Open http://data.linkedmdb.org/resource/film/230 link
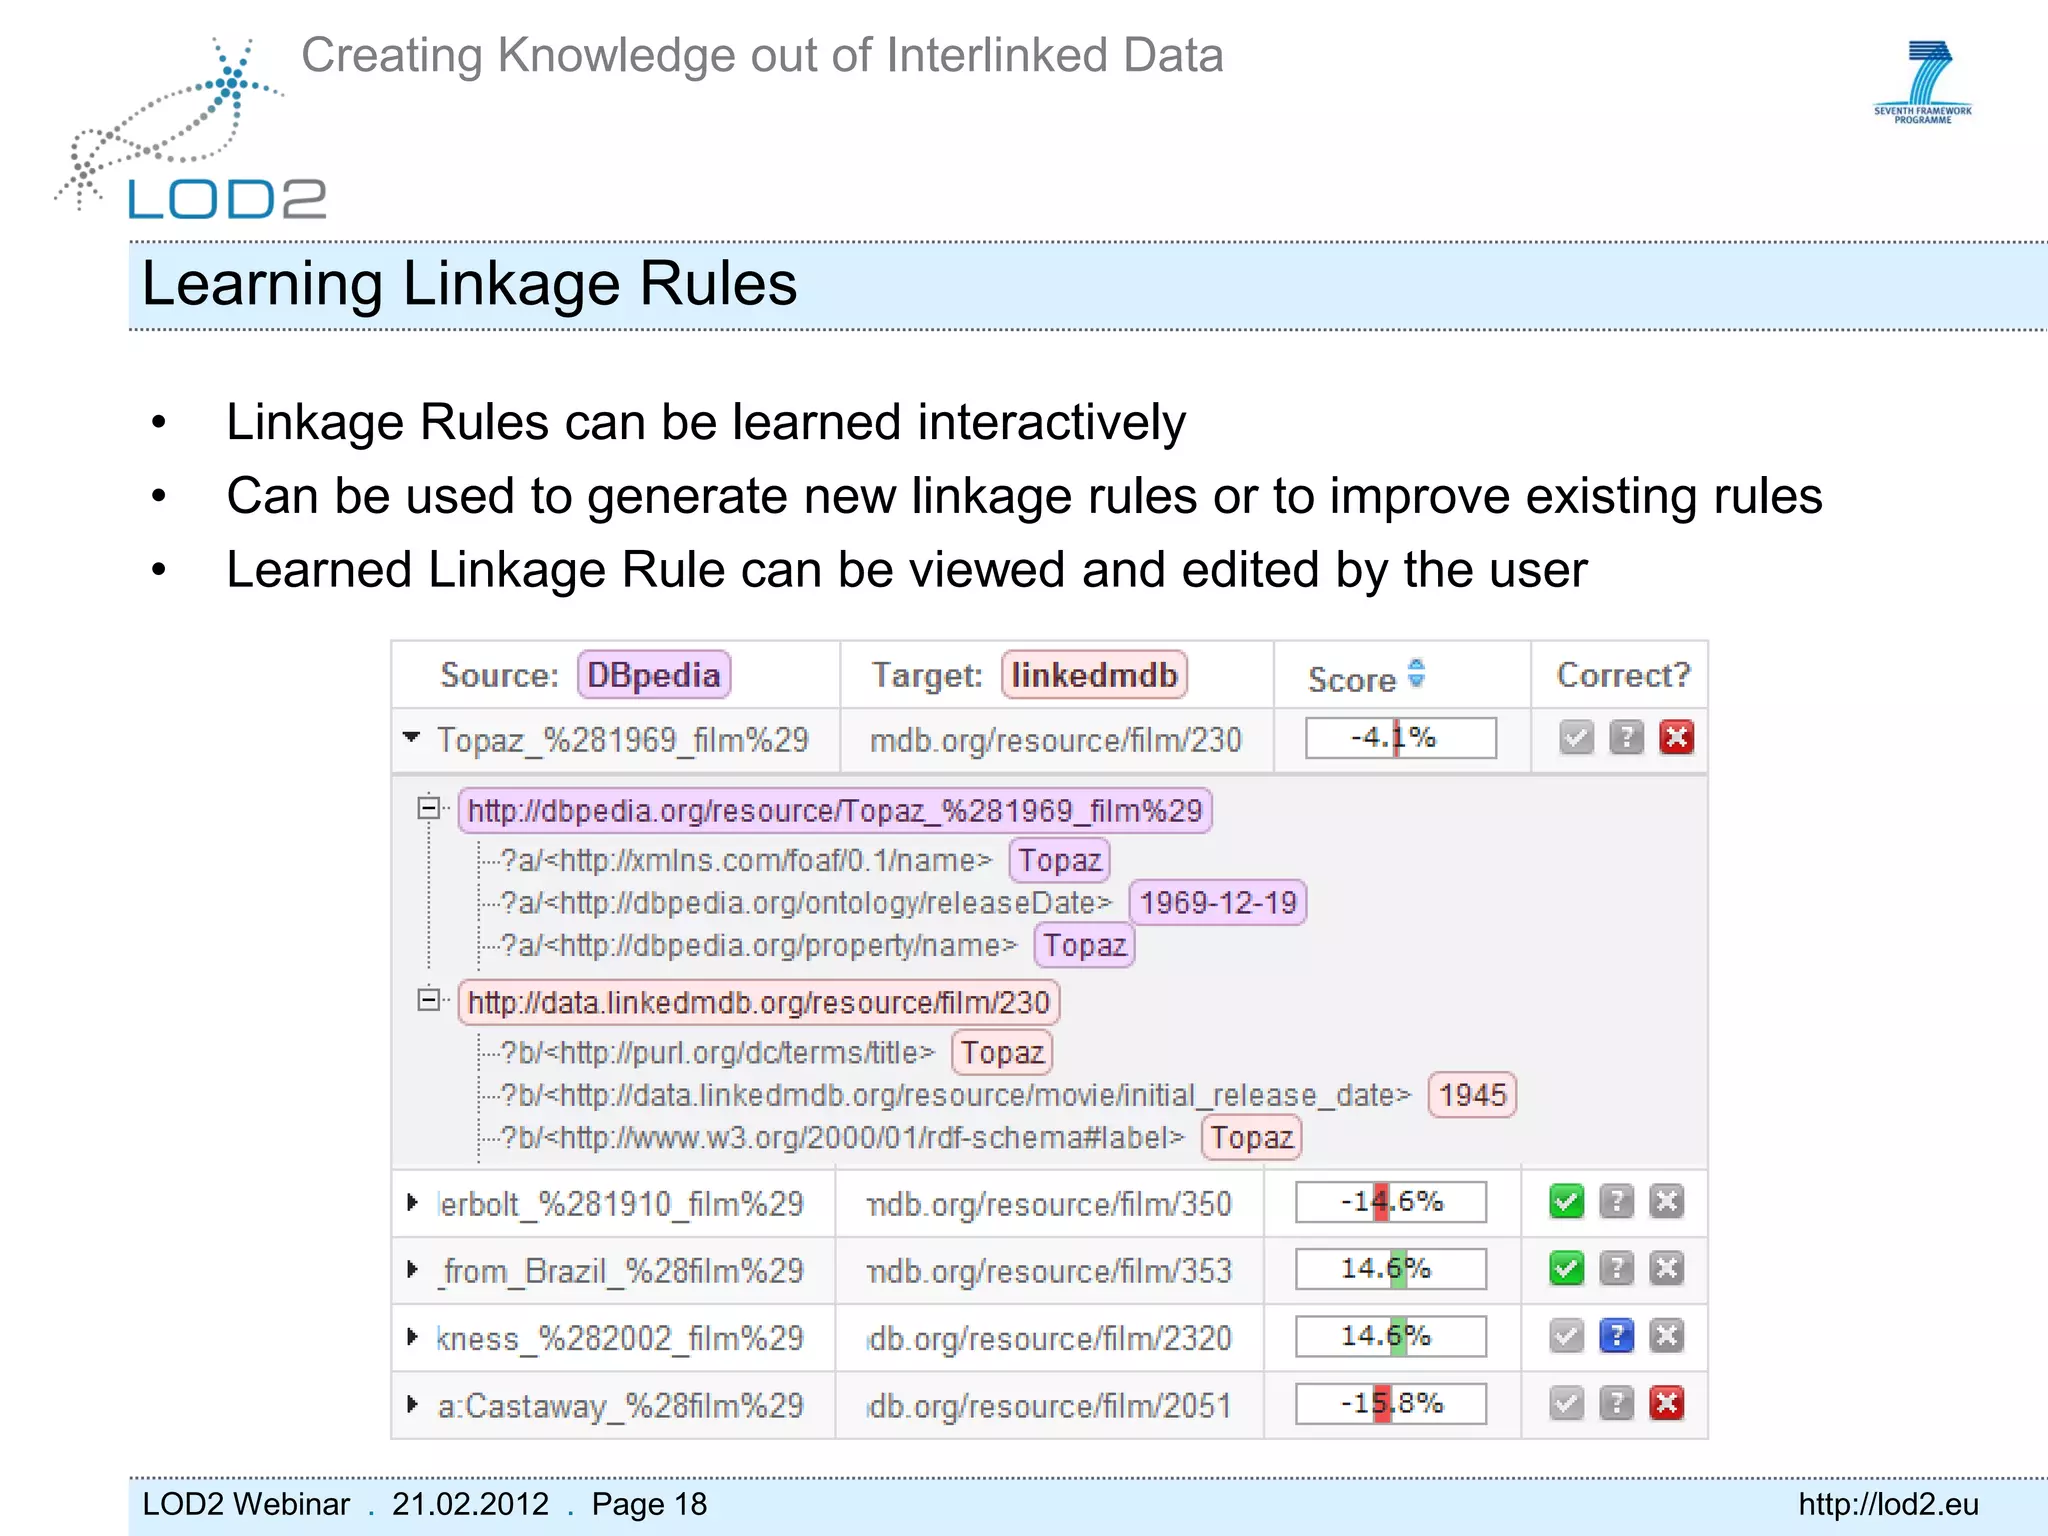 [x=758, y=1002]
